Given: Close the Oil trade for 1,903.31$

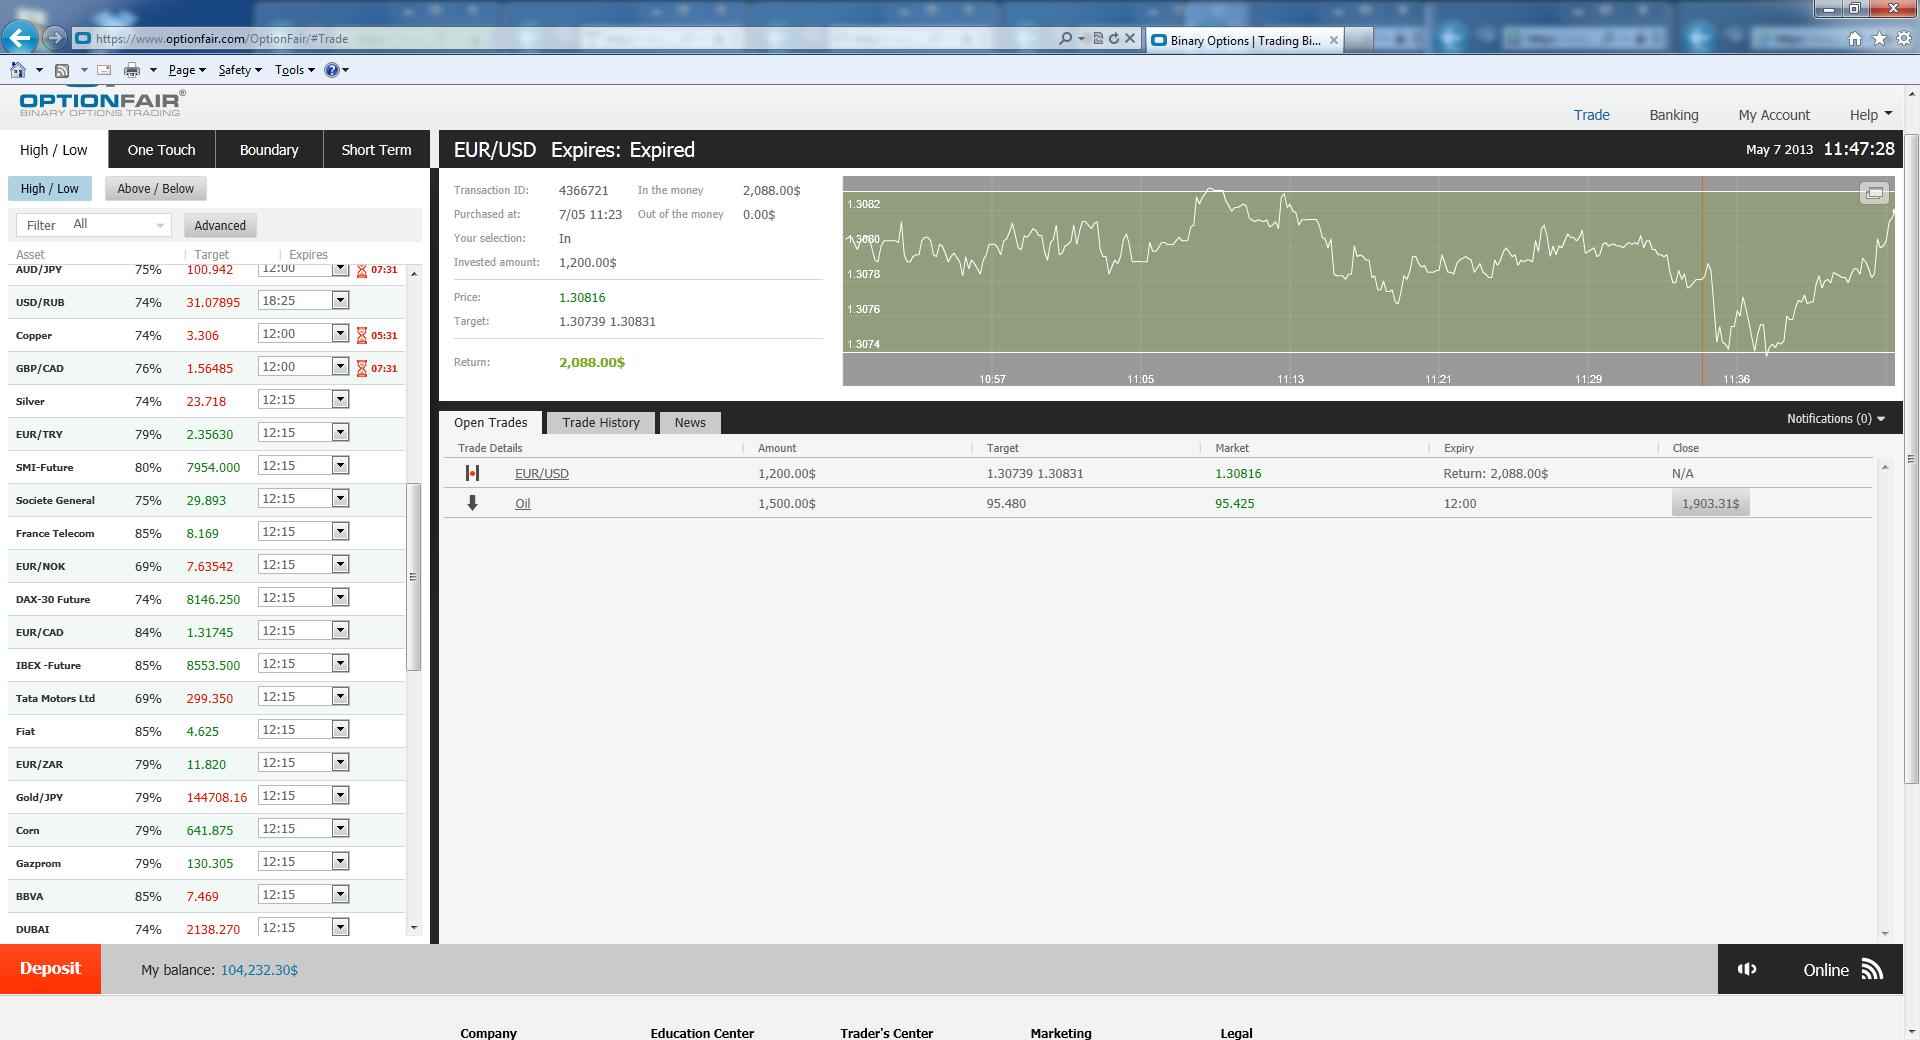Looking at the screenshot, I should click(1709, 503).
